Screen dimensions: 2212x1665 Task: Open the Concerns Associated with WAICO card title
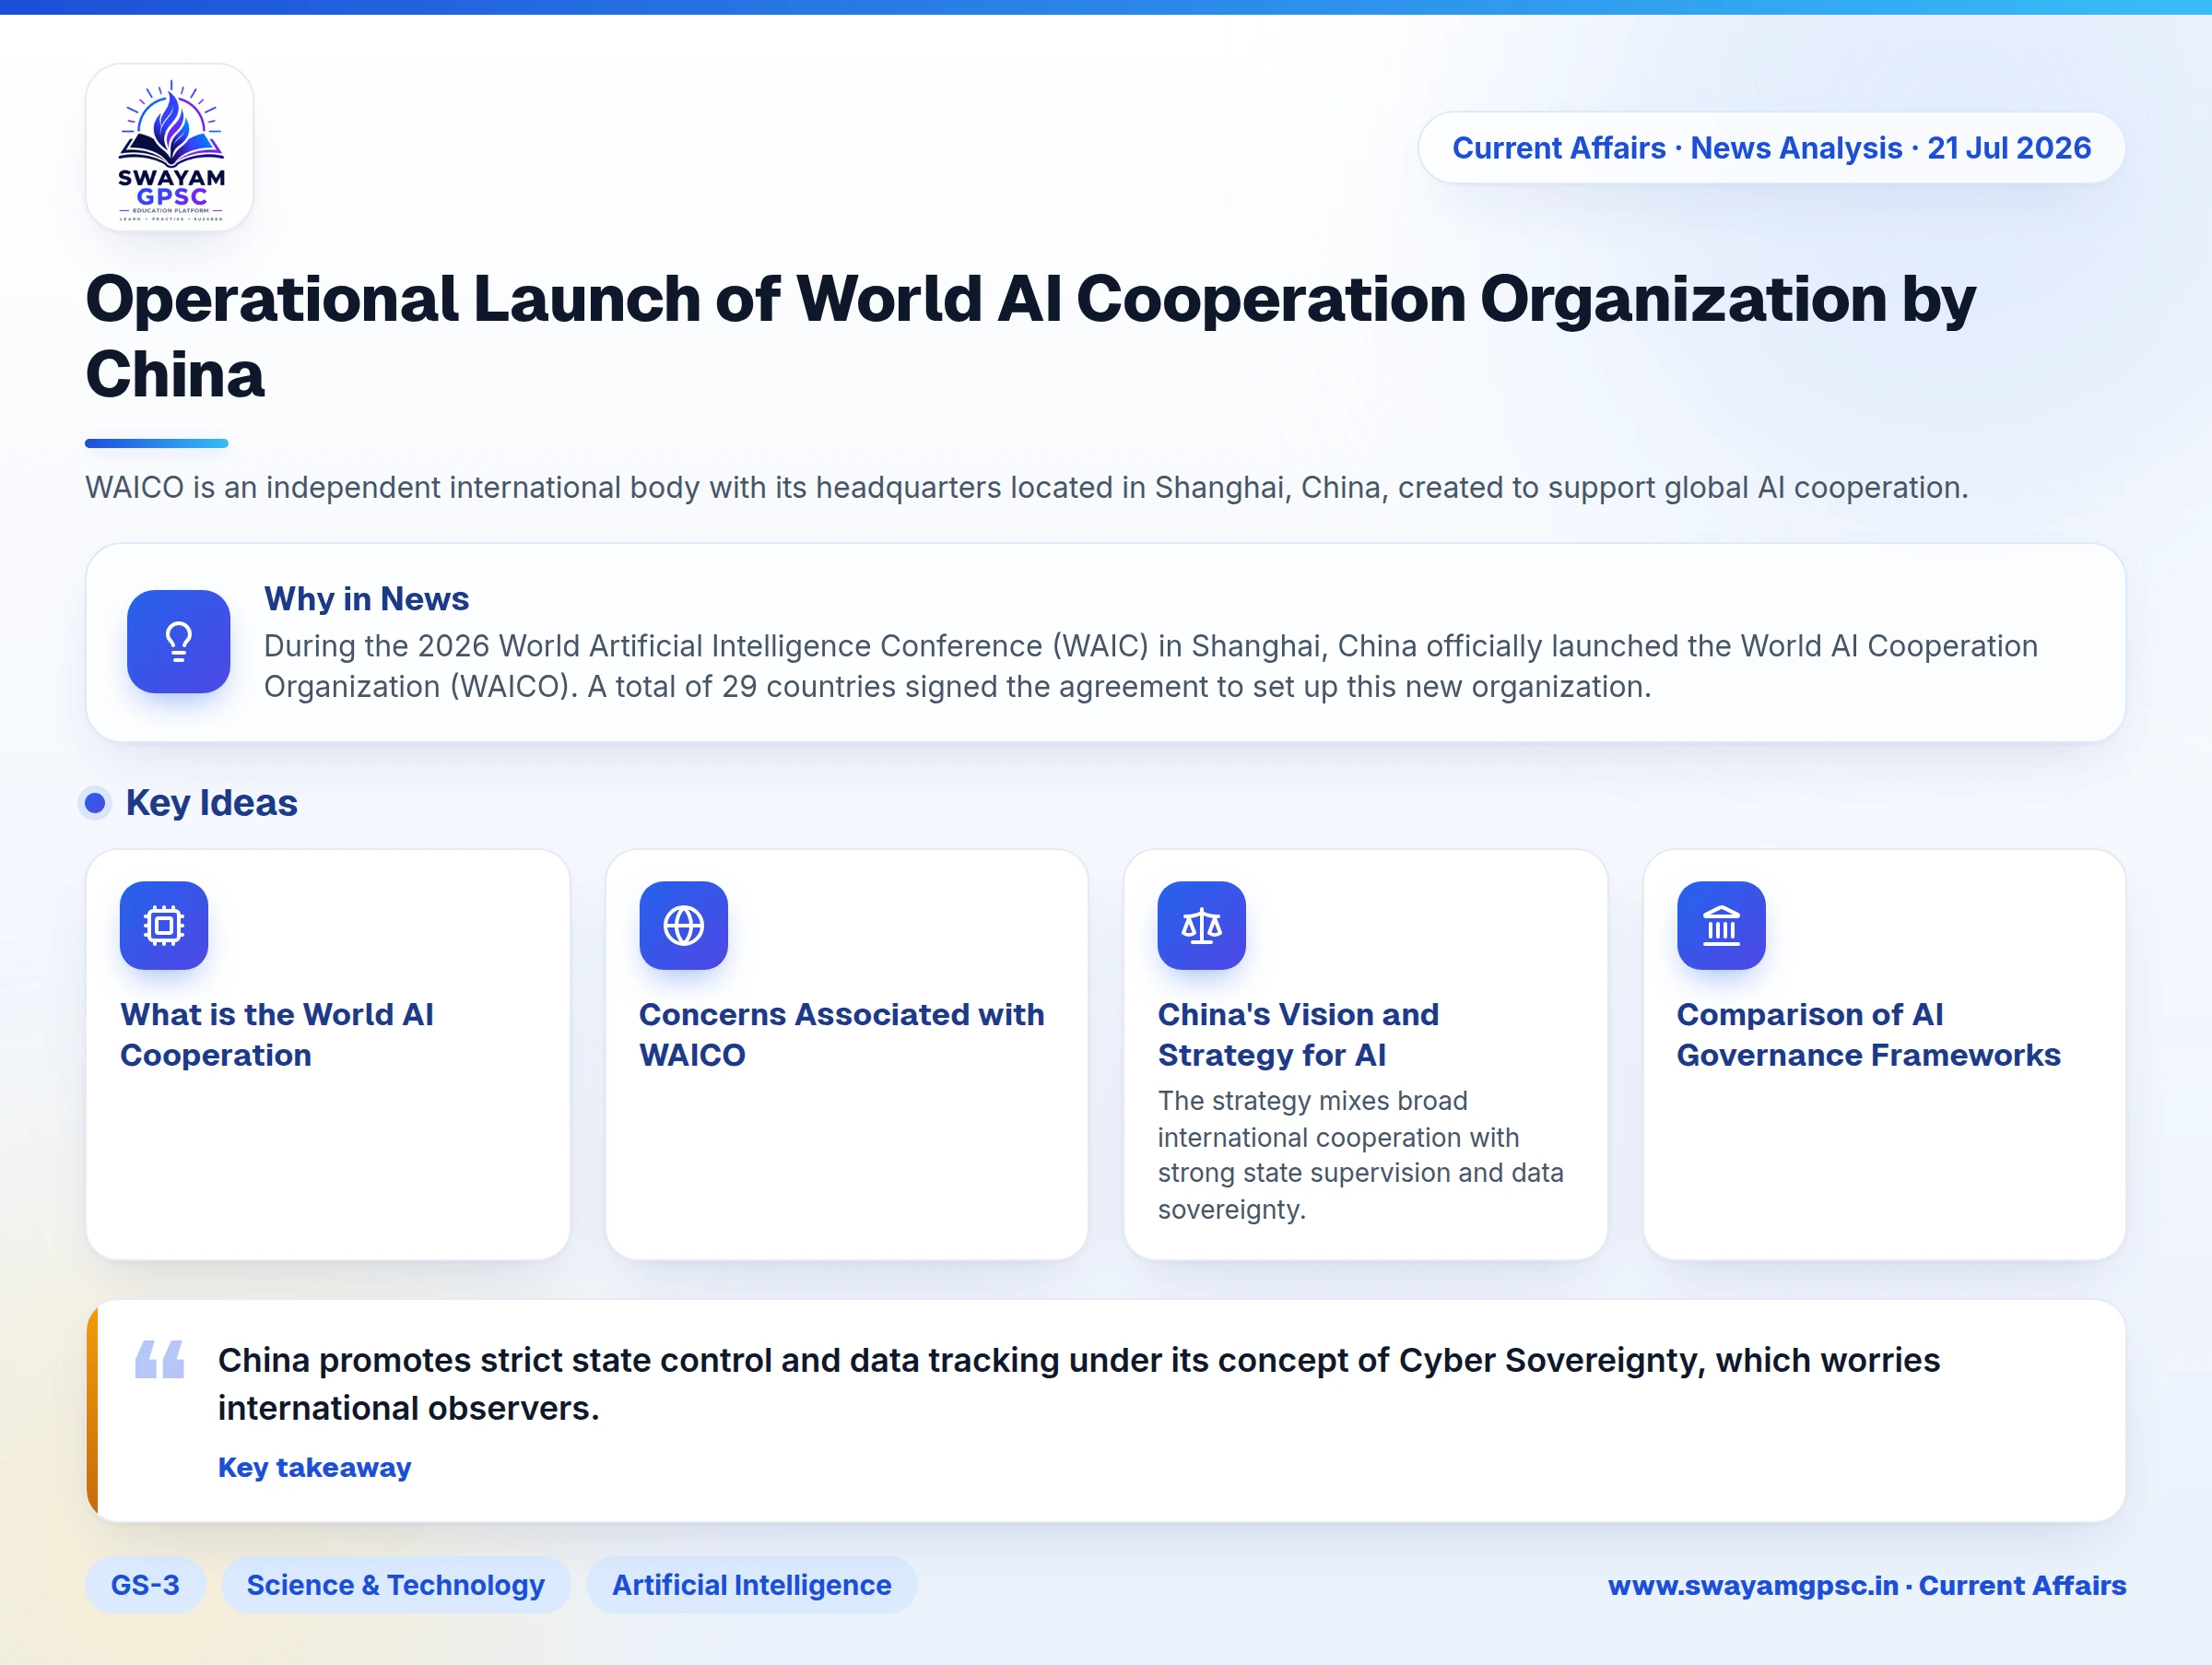[x=842, y=1034]
